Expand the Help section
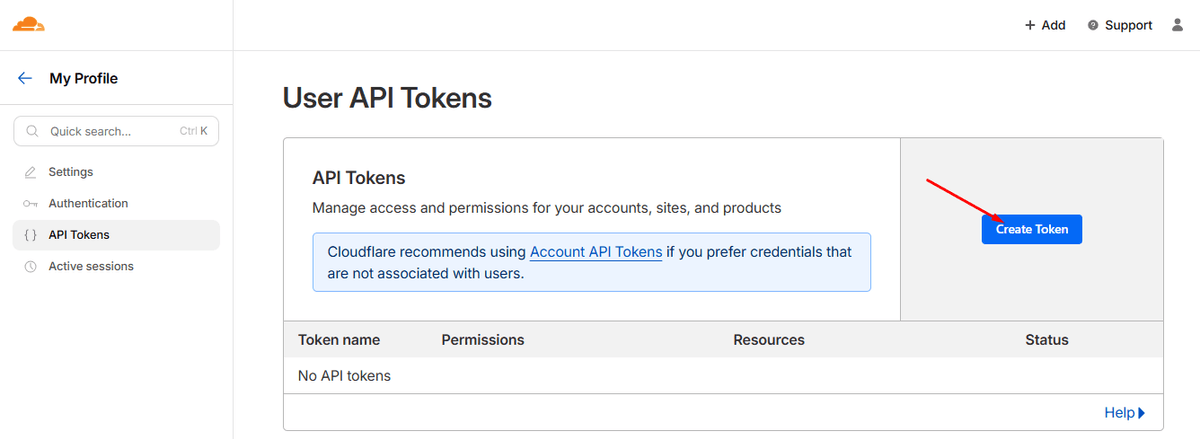The height and width of the screenshot is (439, 1200). (x=1124, y=412)
